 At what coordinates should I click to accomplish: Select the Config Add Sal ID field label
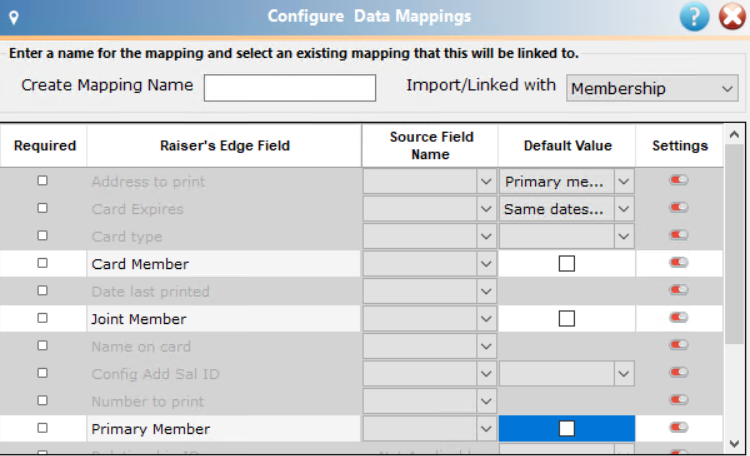click(155, 374)
